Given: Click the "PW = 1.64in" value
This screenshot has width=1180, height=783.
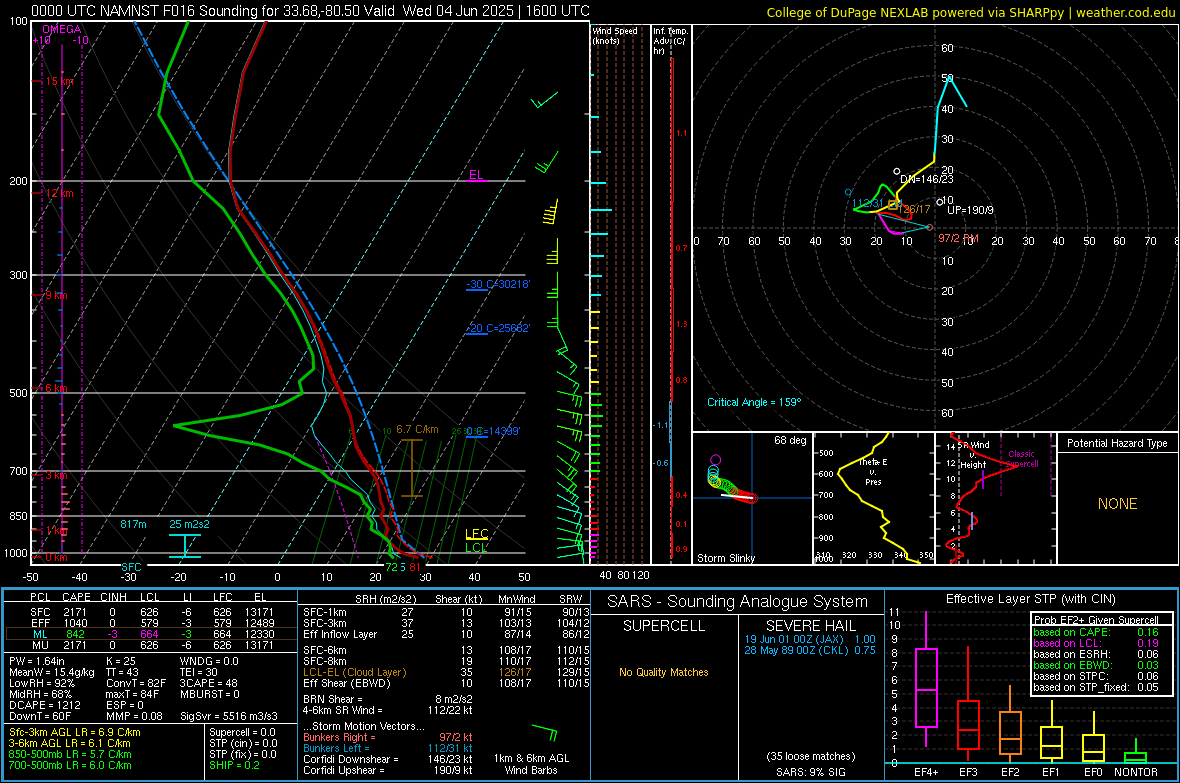Looking at the screenshot, I should [x=37, y=661].
